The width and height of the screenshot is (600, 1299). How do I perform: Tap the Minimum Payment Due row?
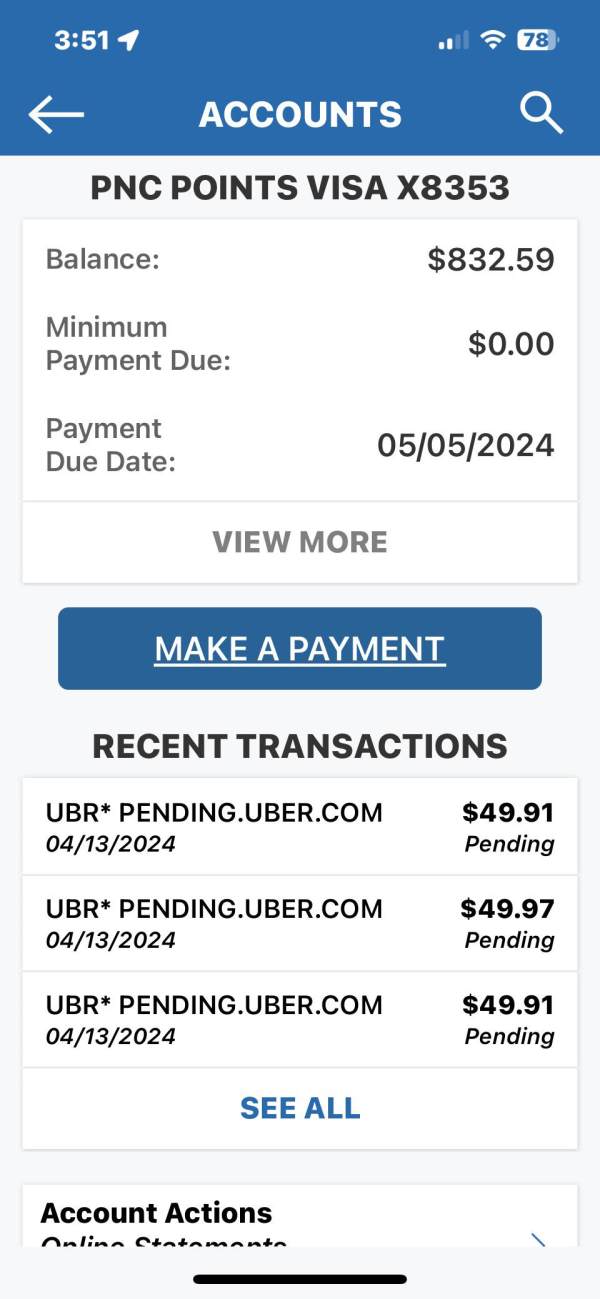300,344
